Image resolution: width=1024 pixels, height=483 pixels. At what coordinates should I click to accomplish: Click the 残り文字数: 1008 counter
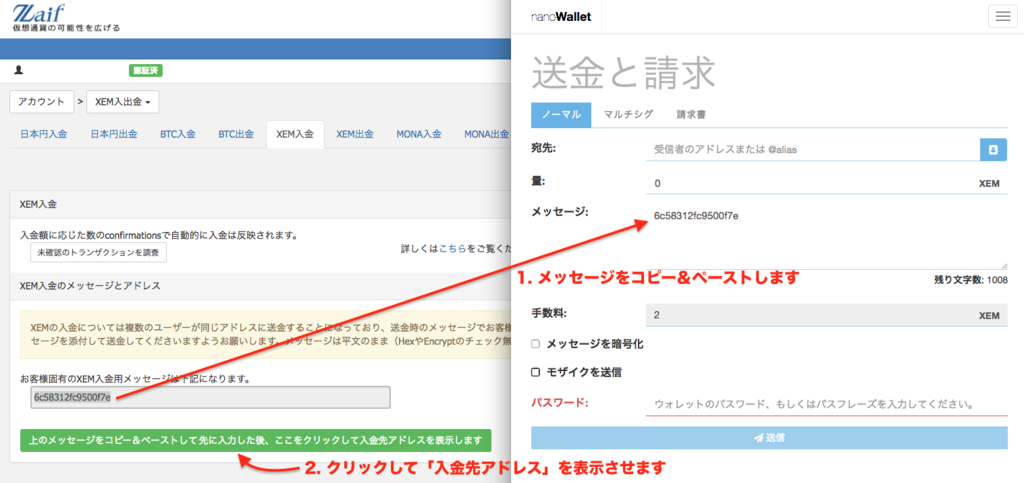971,280
